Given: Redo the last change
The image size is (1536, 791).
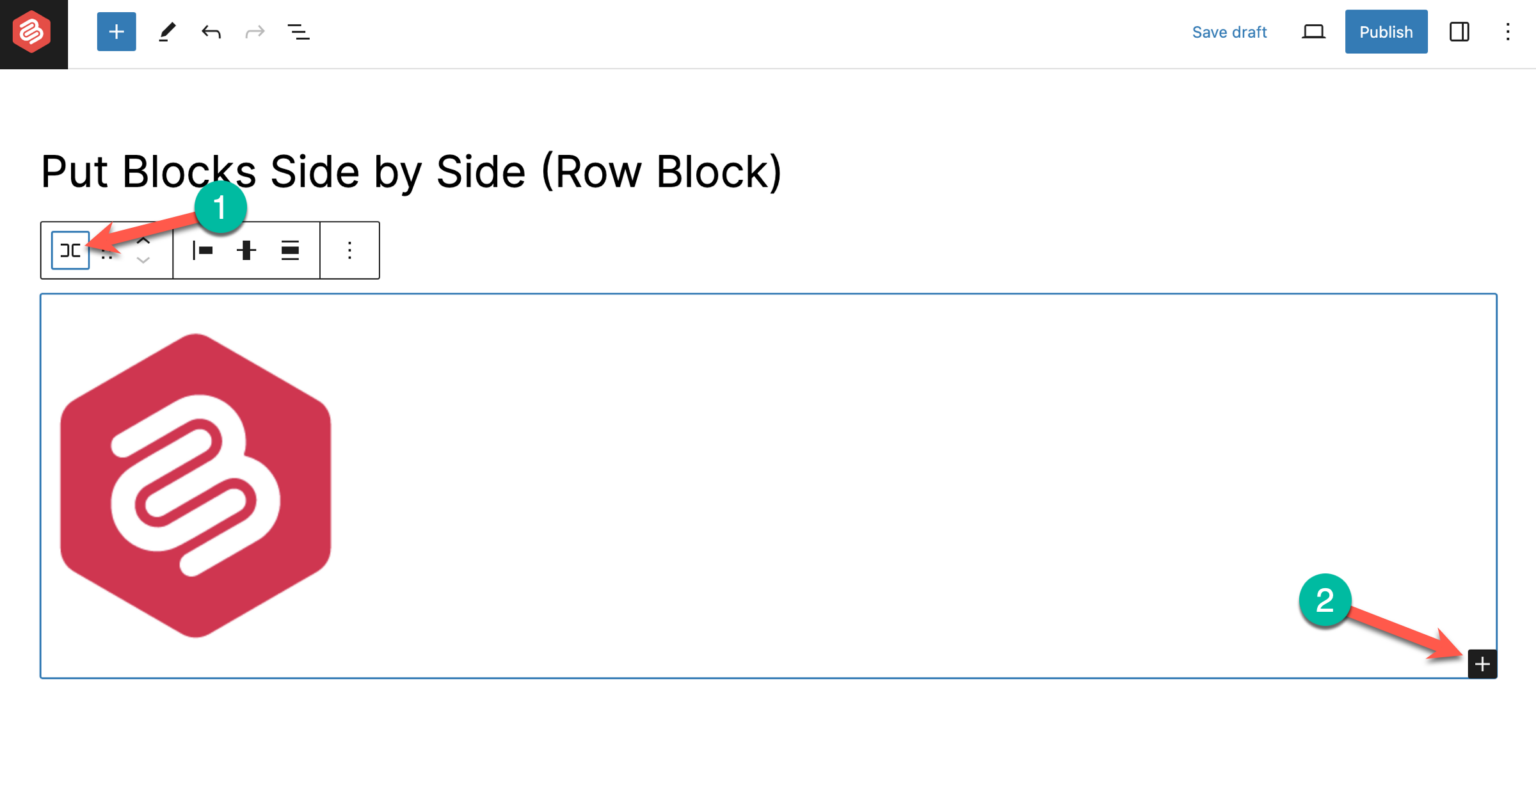Looking at the screenshot, I should coord(254,31).
